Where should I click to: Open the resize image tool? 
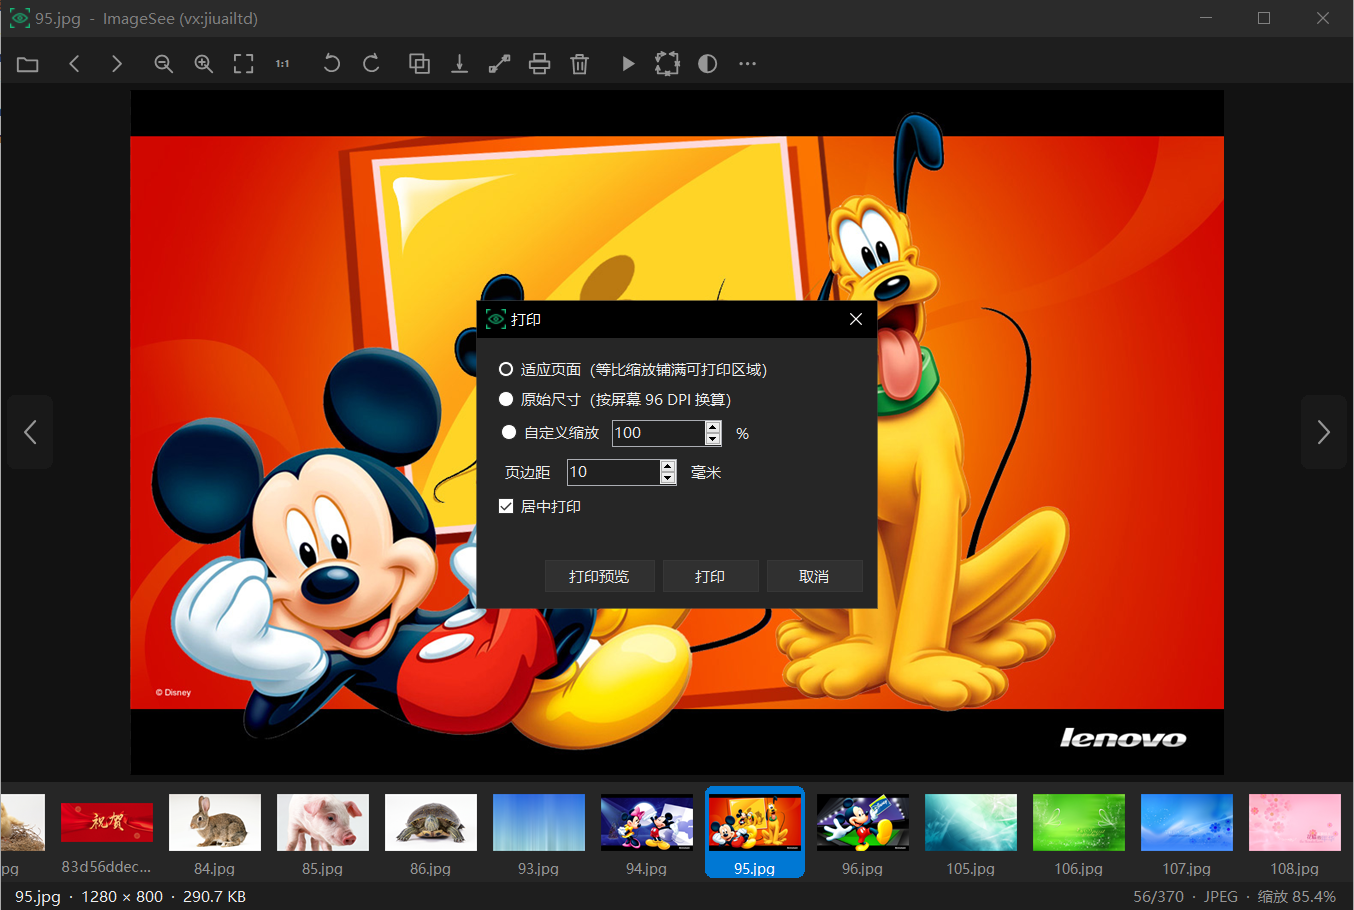click(499, 64)
